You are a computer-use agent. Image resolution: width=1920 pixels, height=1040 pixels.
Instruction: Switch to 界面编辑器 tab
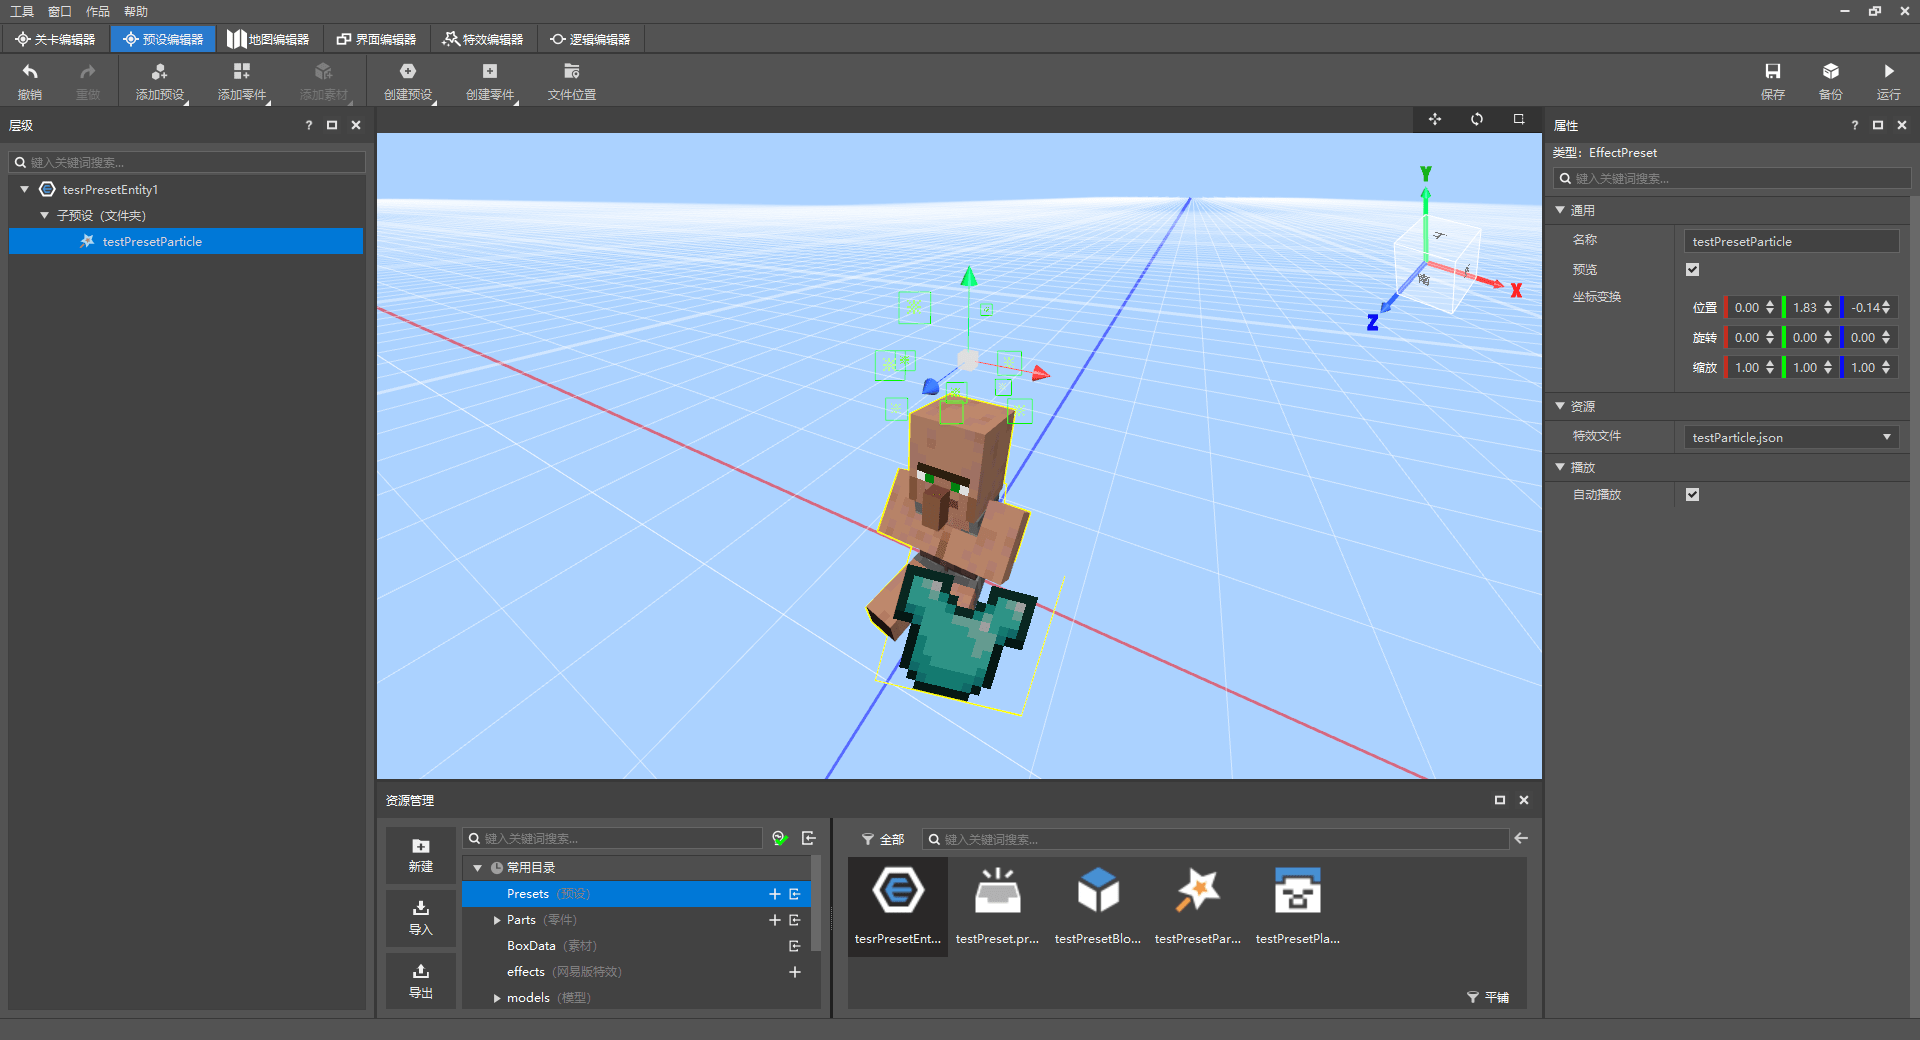point(376,39)
